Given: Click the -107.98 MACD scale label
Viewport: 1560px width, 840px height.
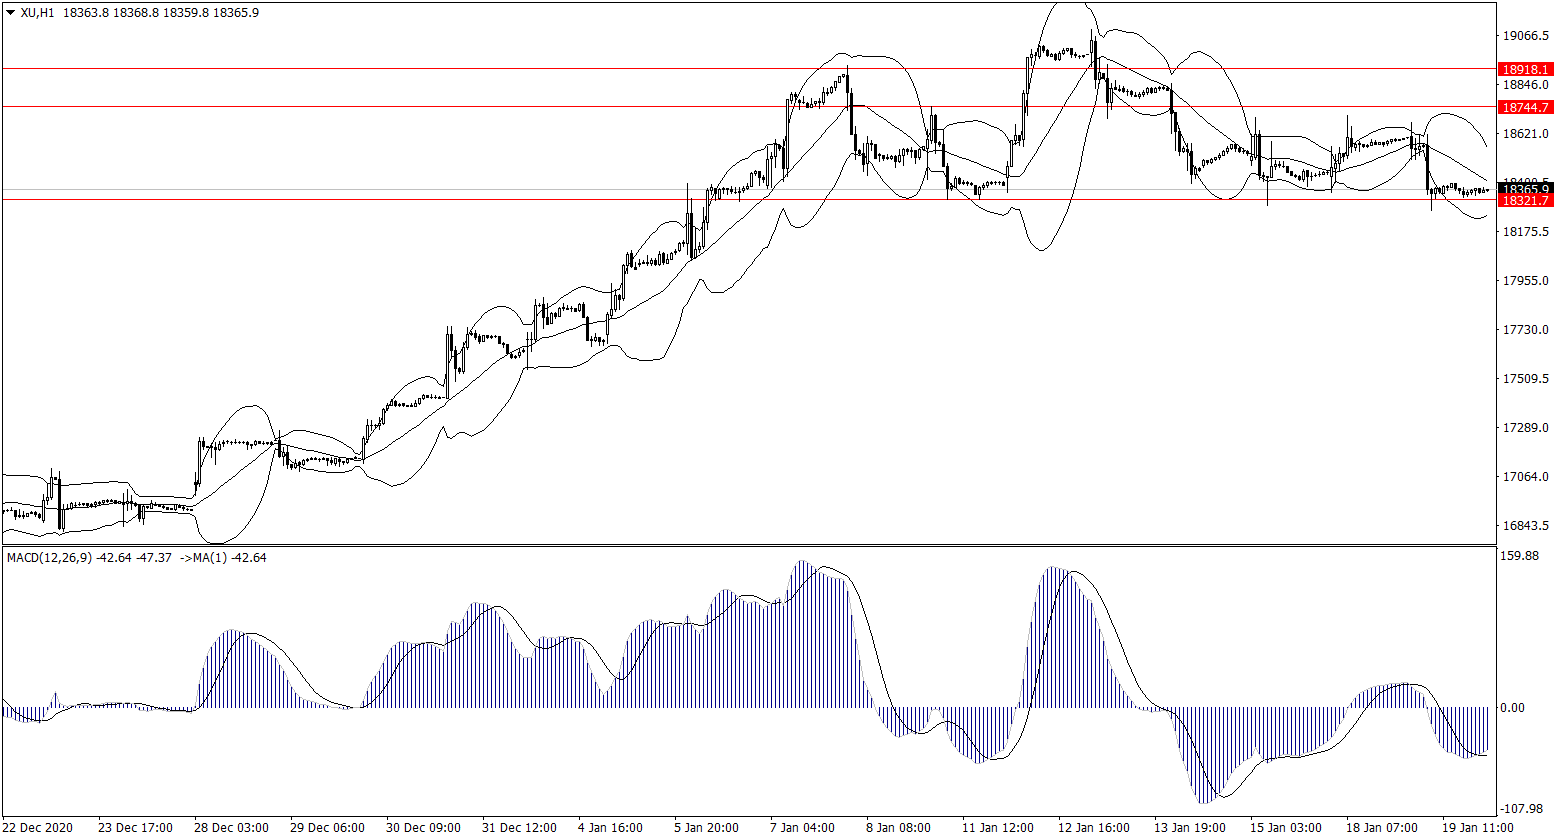Looking at the screenshot, I should [1520, 809].
